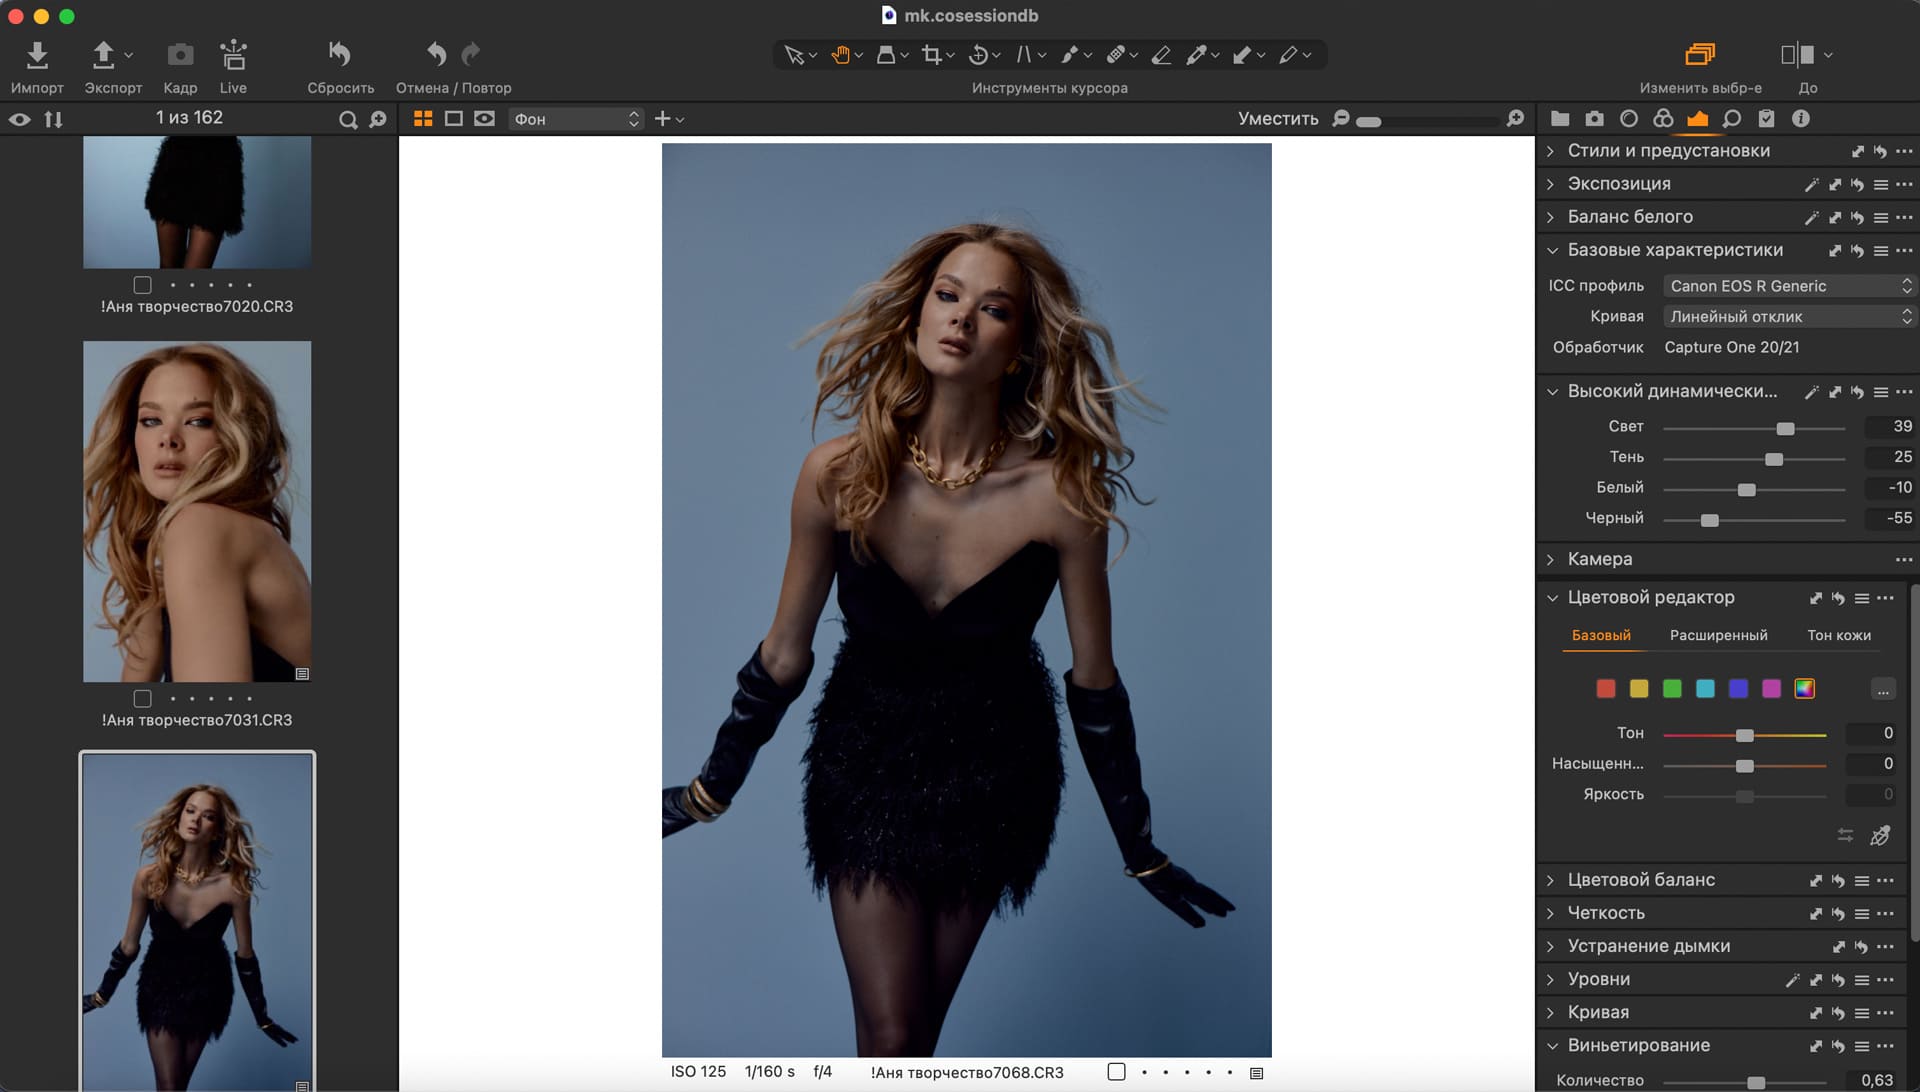Select the 7031.CR3 portrait thumbnail
The width and height of the screenshot is (1920, 1092).
click(197, 511)
